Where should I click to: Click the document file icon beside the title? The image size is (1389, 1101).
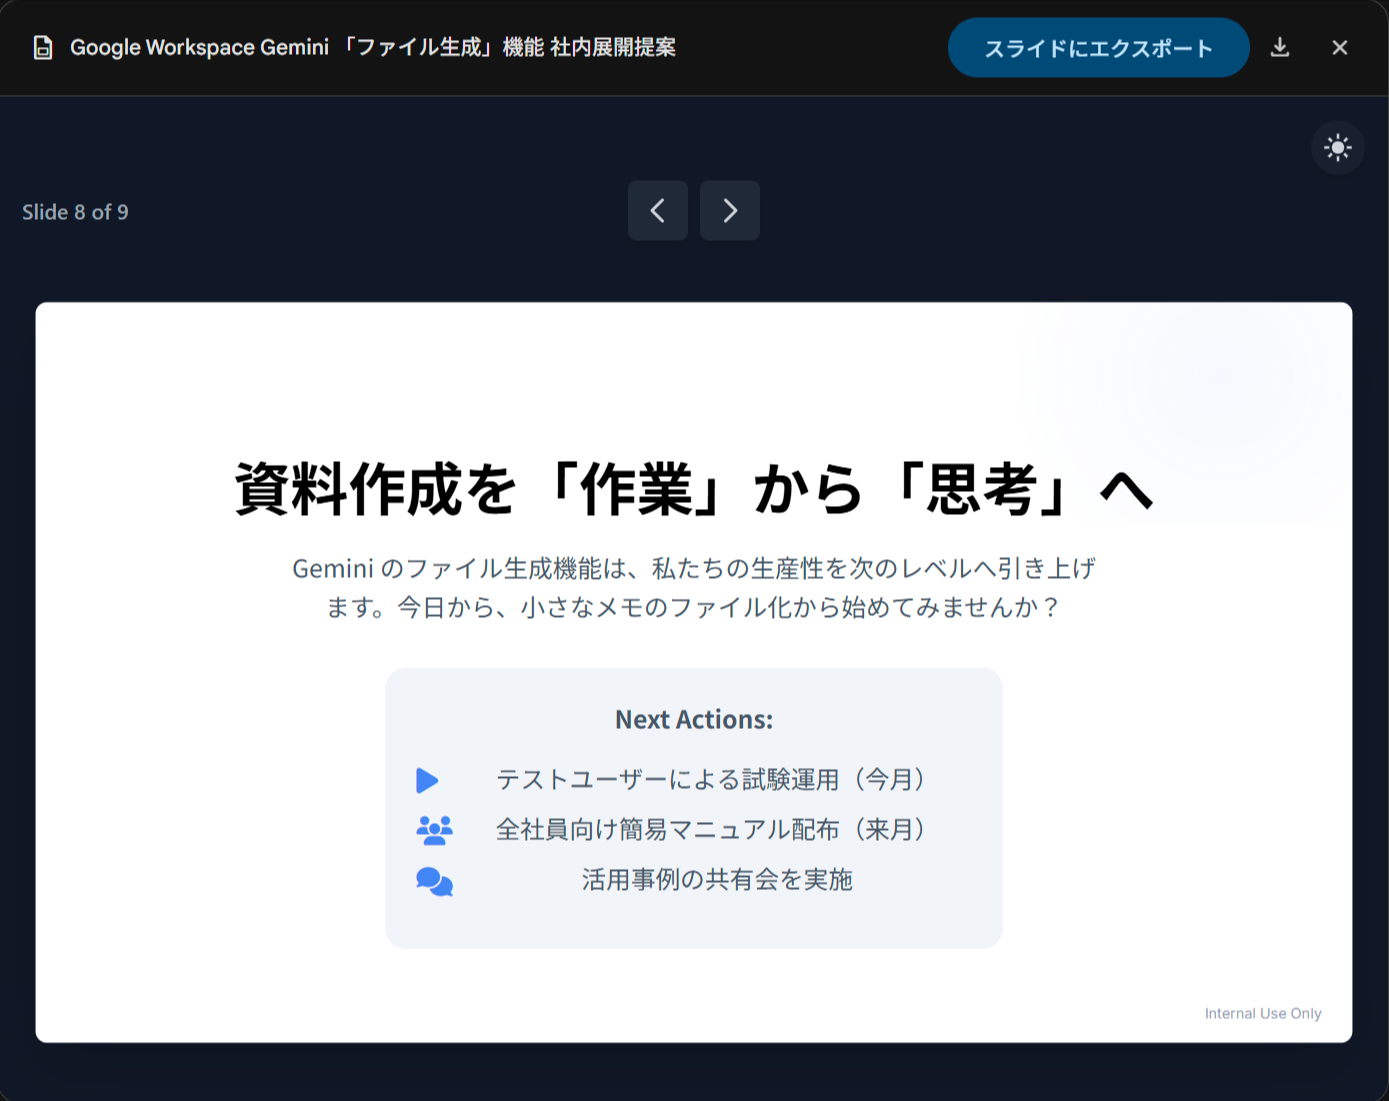coord(43,48)
